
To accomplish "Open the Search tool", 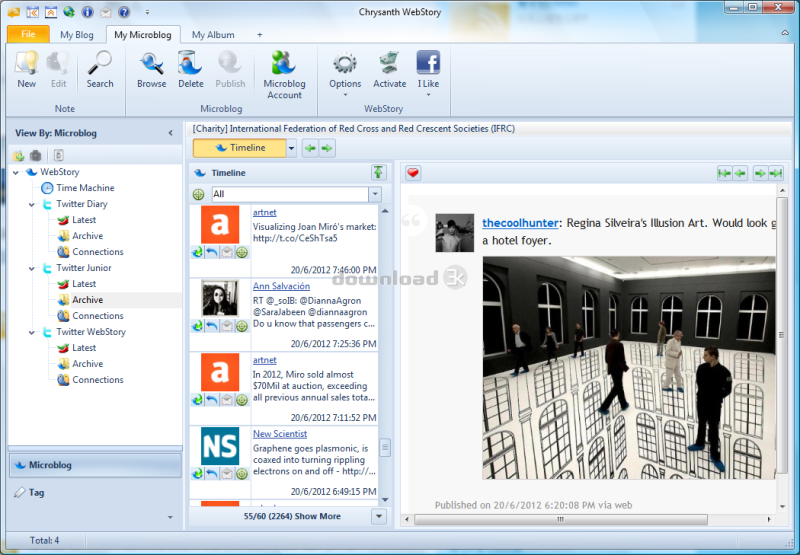I will pyautogui.click(x=99, y=70).
